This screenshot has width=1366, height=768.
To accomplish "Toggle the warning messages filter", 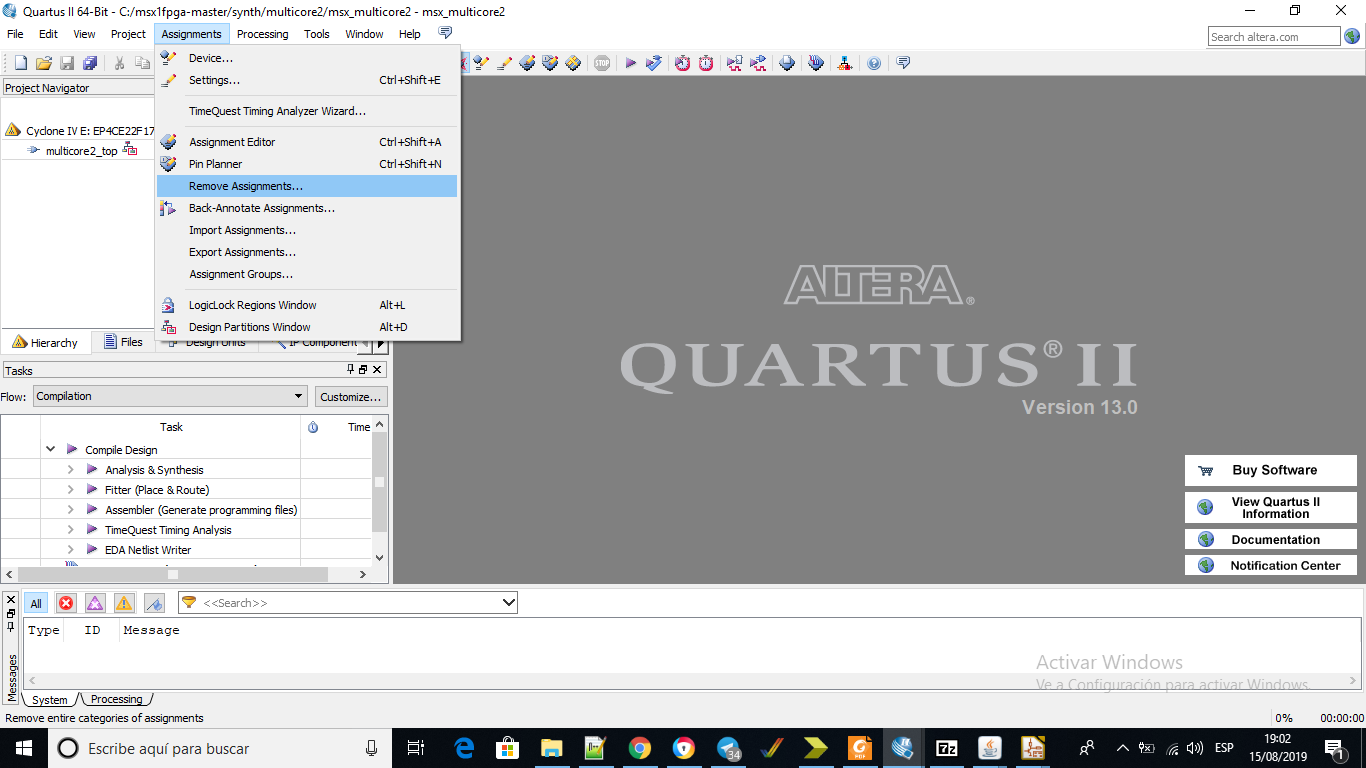I will coord(124,603).
